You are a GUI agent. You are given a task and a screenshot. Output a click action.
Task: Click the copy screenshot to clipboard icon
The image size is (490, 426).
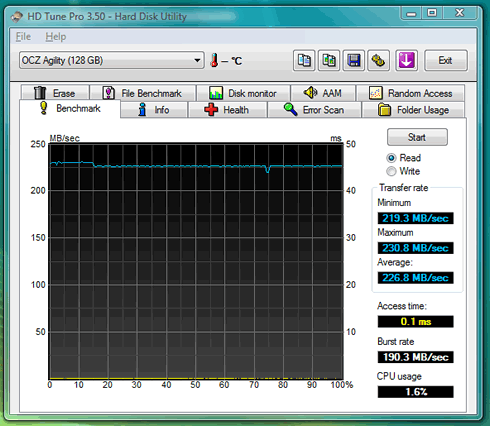[x=329, y=61]
